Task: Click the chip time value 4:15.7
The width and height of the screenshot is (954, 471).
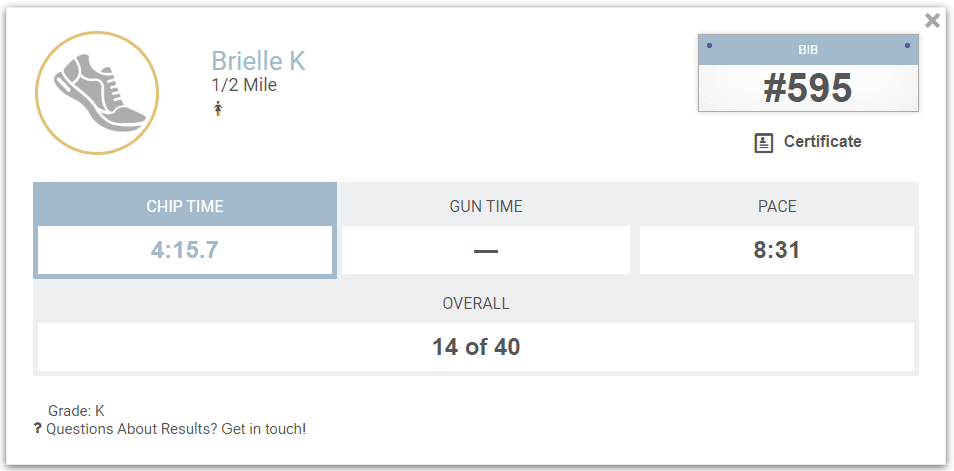Action: click(x=185, y=250)
